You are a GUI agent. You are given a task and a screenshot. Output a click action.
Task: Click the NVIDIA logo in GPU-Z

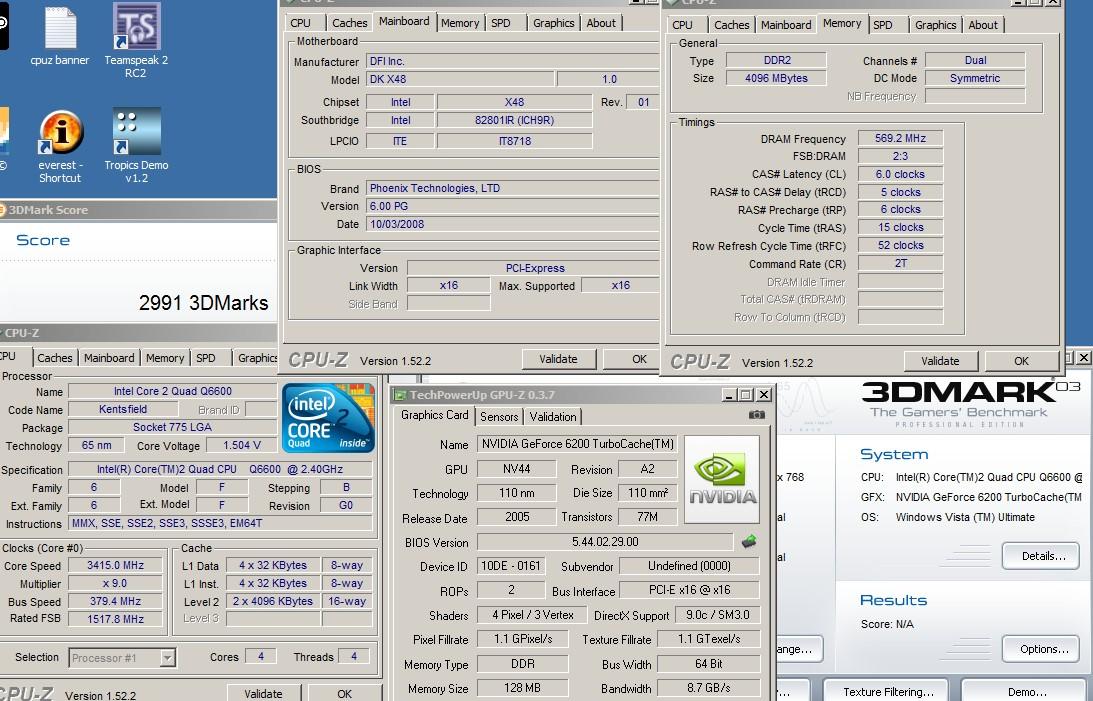click(x=722, y=479)
